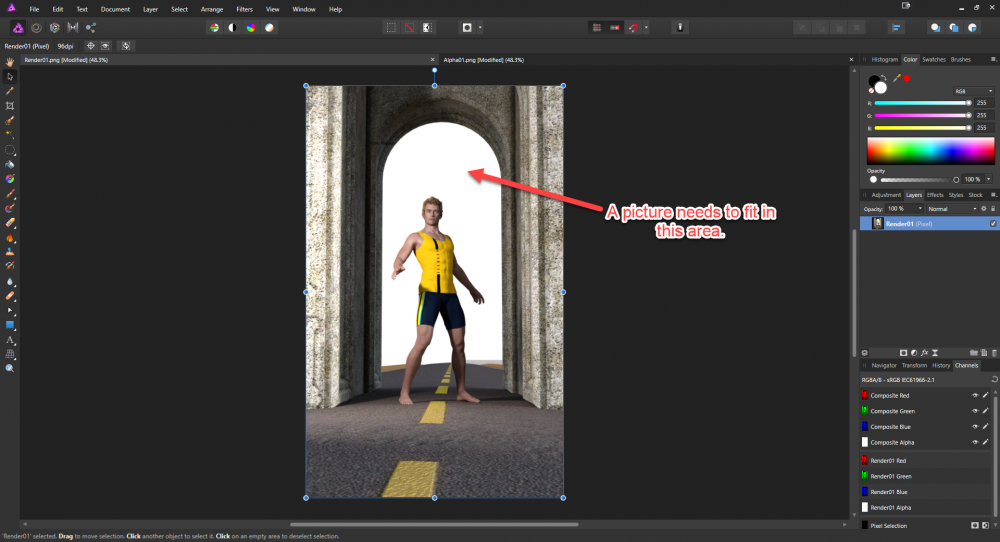1000x542 pixels.
Task: Select the Artistic Text tool
Action: tap(10, 340)
